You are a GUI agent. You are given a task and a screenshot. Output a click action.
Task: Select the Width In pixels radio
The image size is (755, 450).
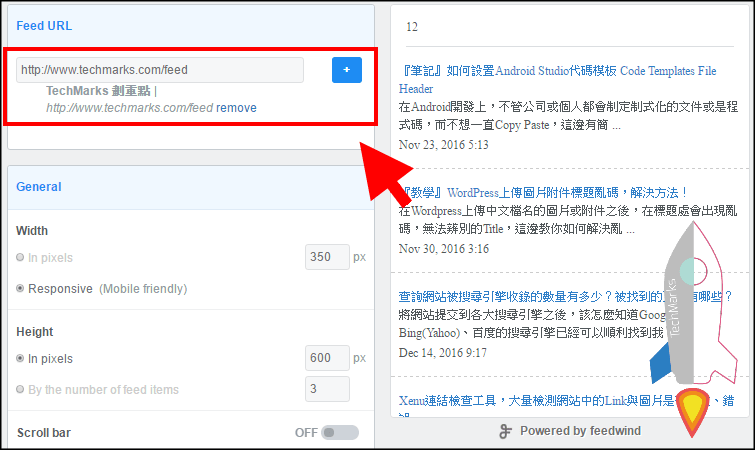[x=20, y=257]
